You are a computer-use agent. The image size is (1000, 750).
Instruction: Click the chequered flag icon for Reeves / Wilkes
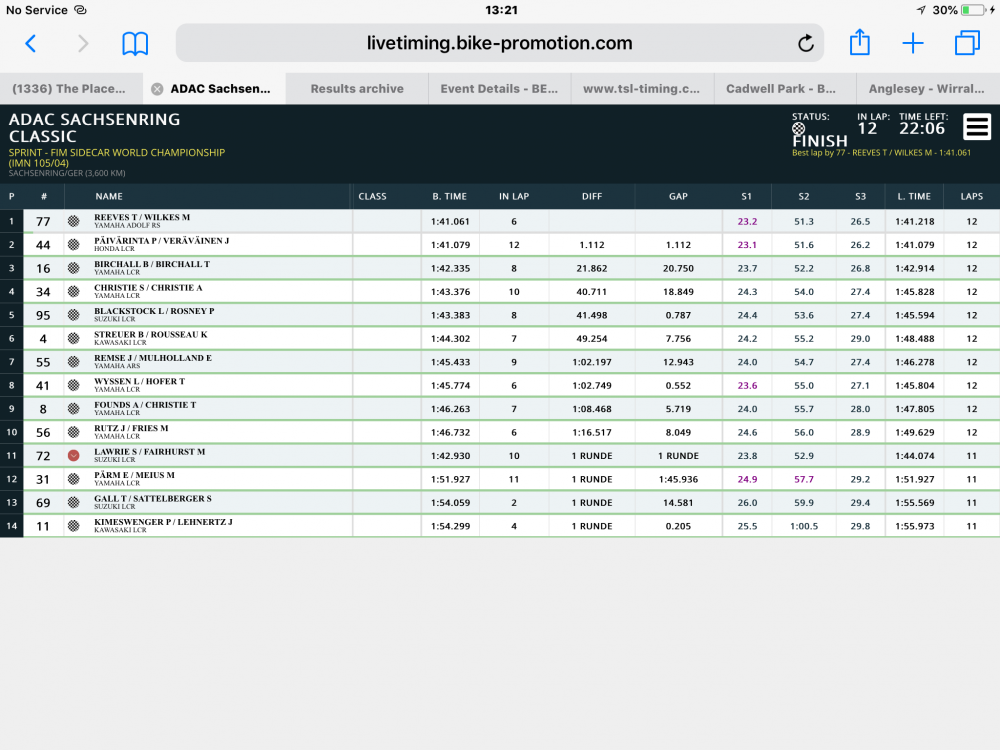(x=74, y=221)
